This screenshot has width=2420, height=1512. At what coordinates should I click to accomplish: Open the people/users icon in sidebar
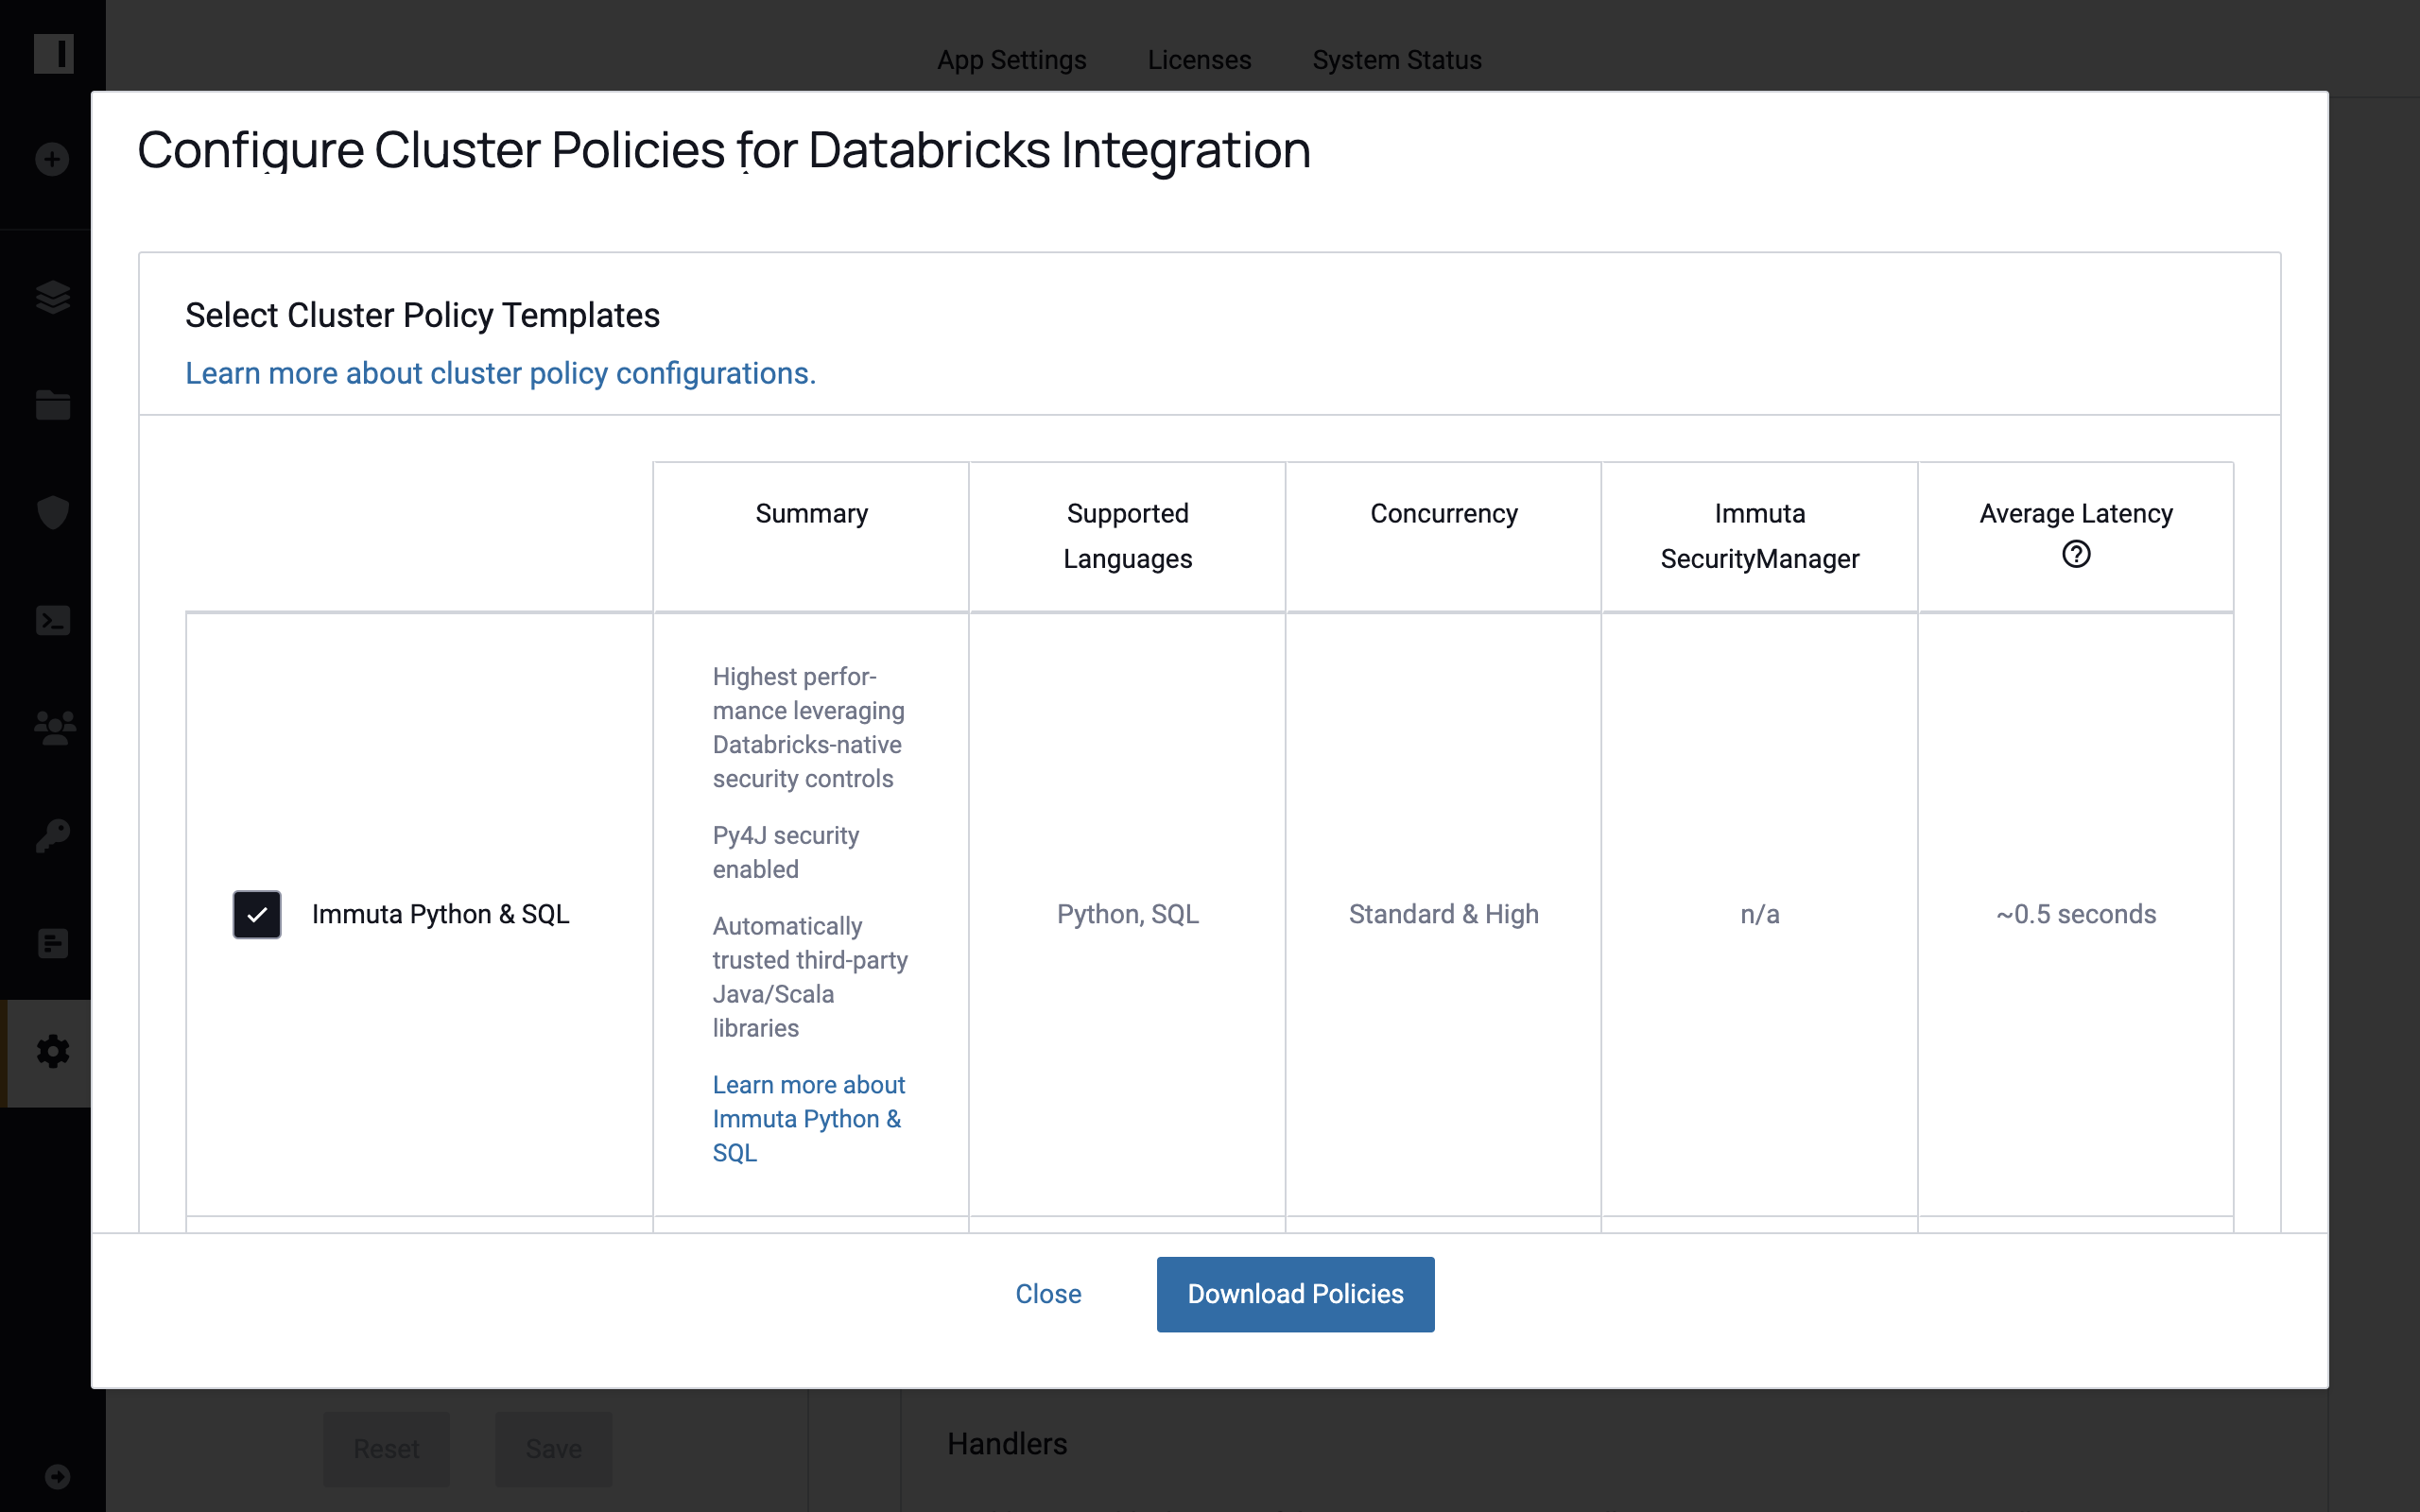coord(54,728)
